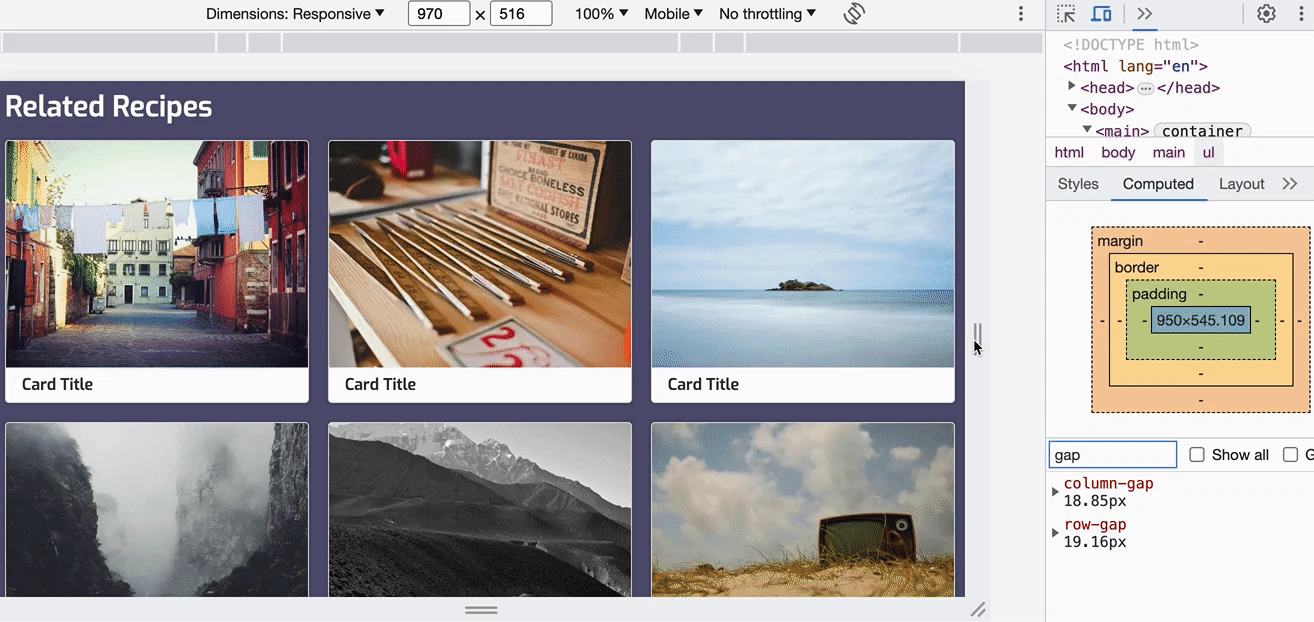Click the border label in box model

pyautogui.click(x=1137, y=267)
